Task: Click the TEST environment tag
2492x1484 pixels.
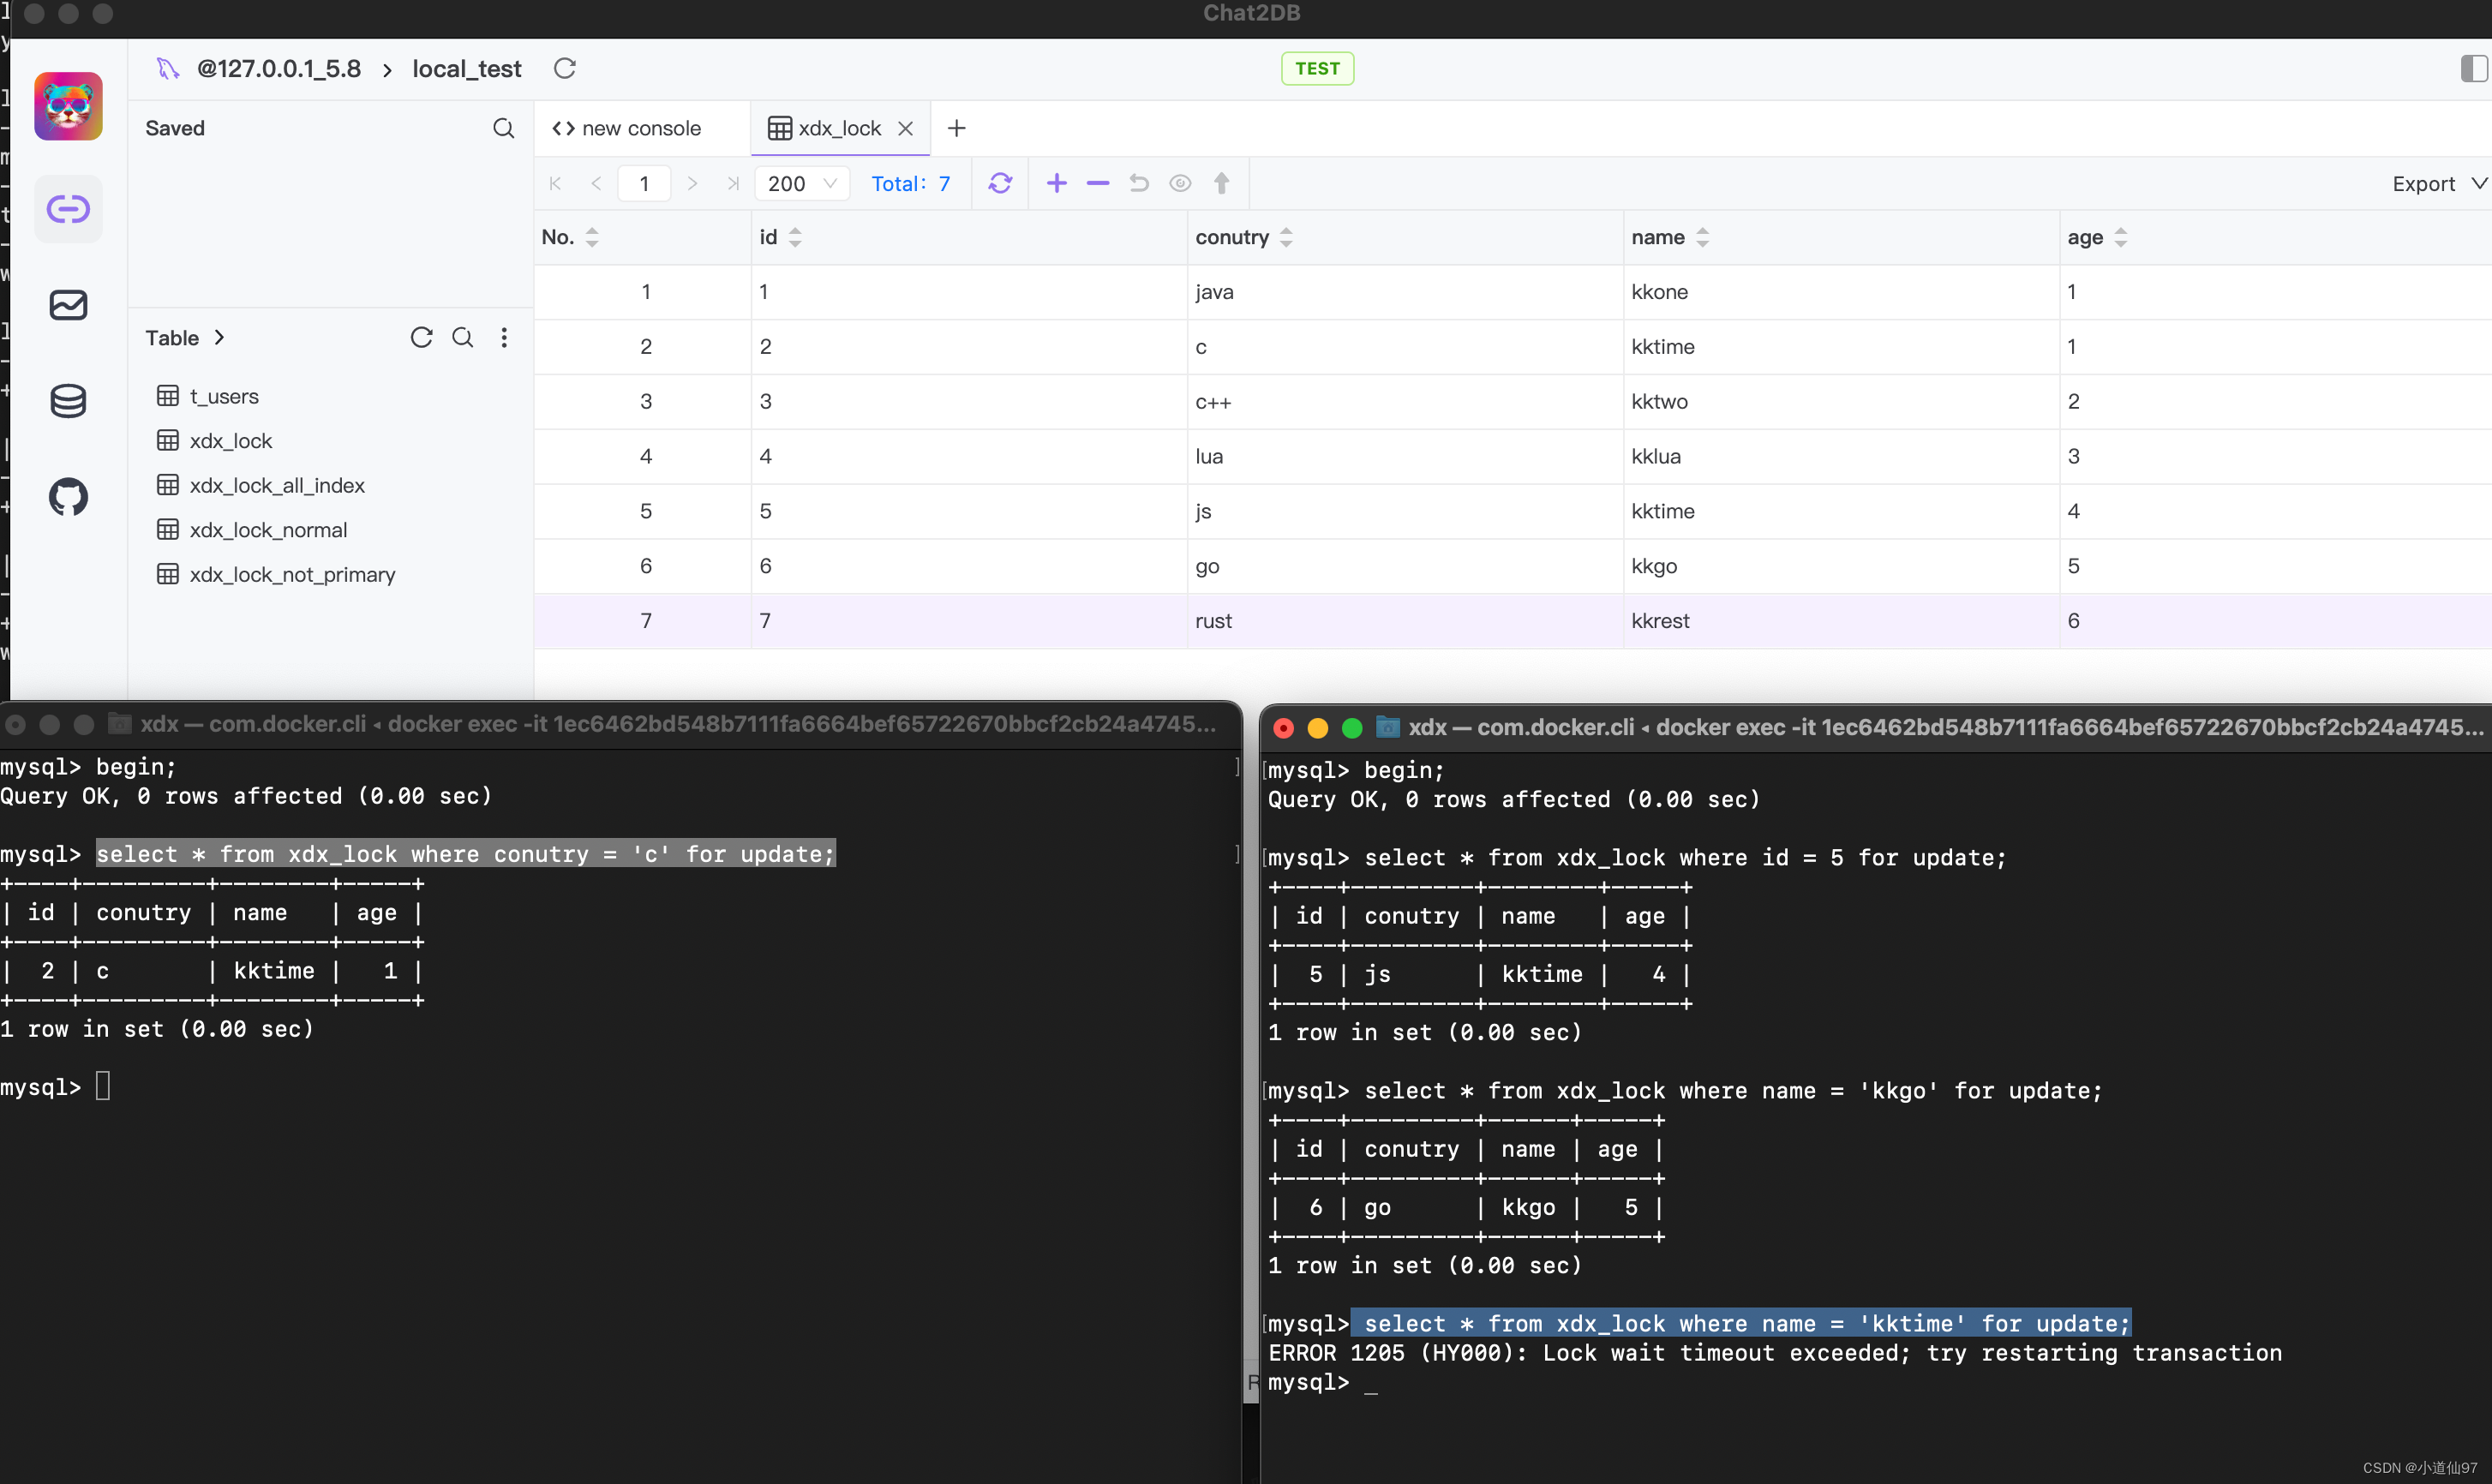Action: (1317, 68)
